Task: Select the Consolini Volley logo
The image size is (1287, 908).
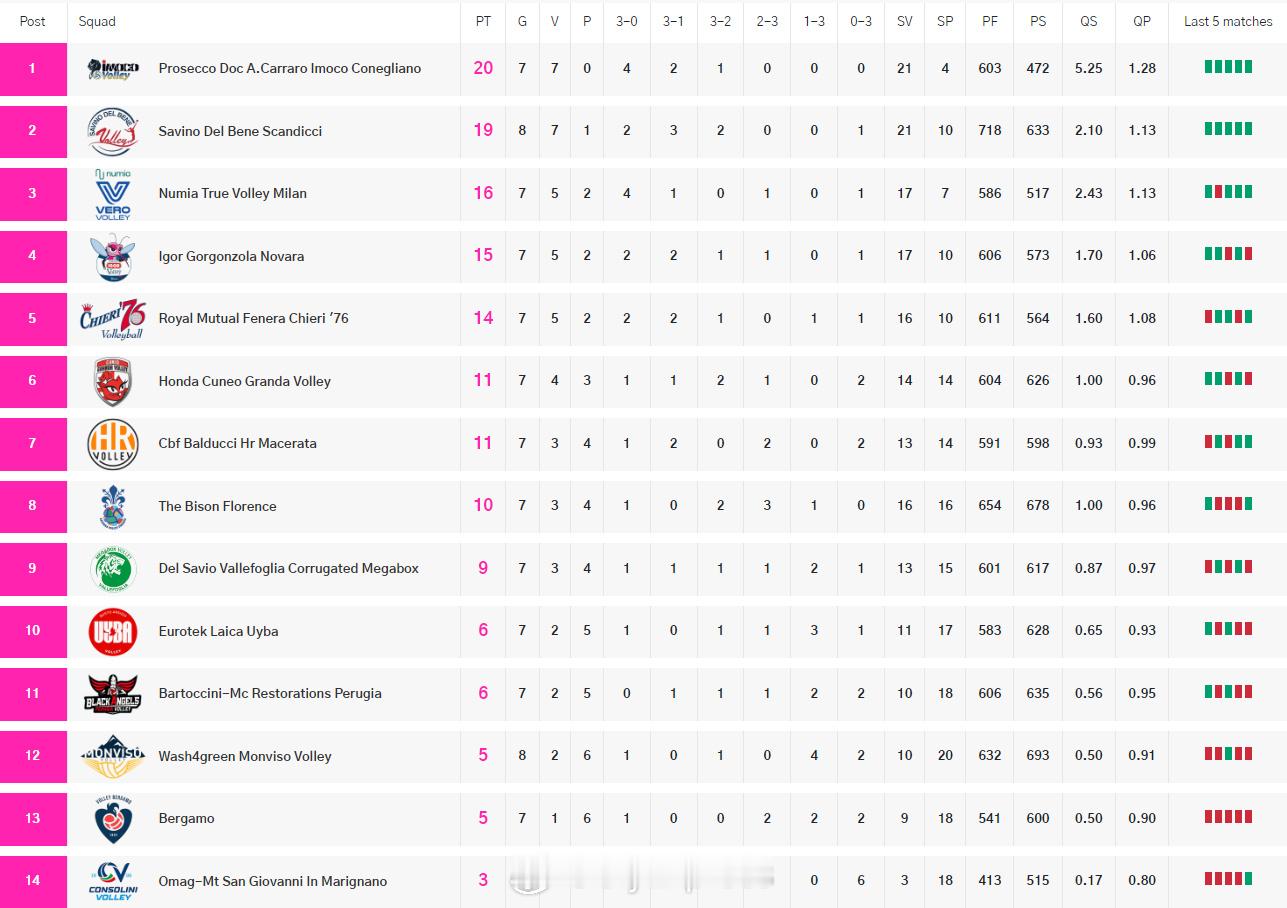Action: coord(113,881)
